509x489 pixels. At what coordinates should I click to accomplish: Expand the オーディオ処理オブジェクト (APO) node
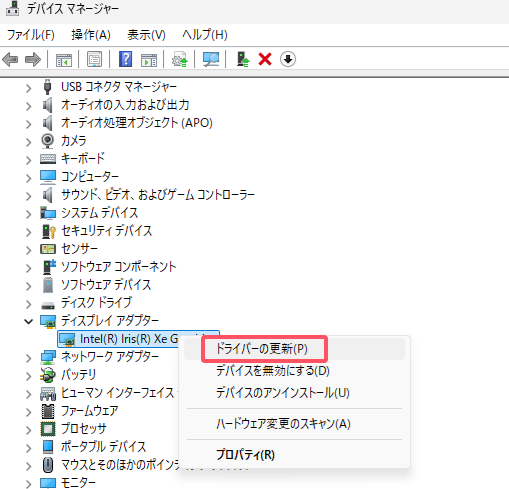pyautogui.click(x=29, y=124)
